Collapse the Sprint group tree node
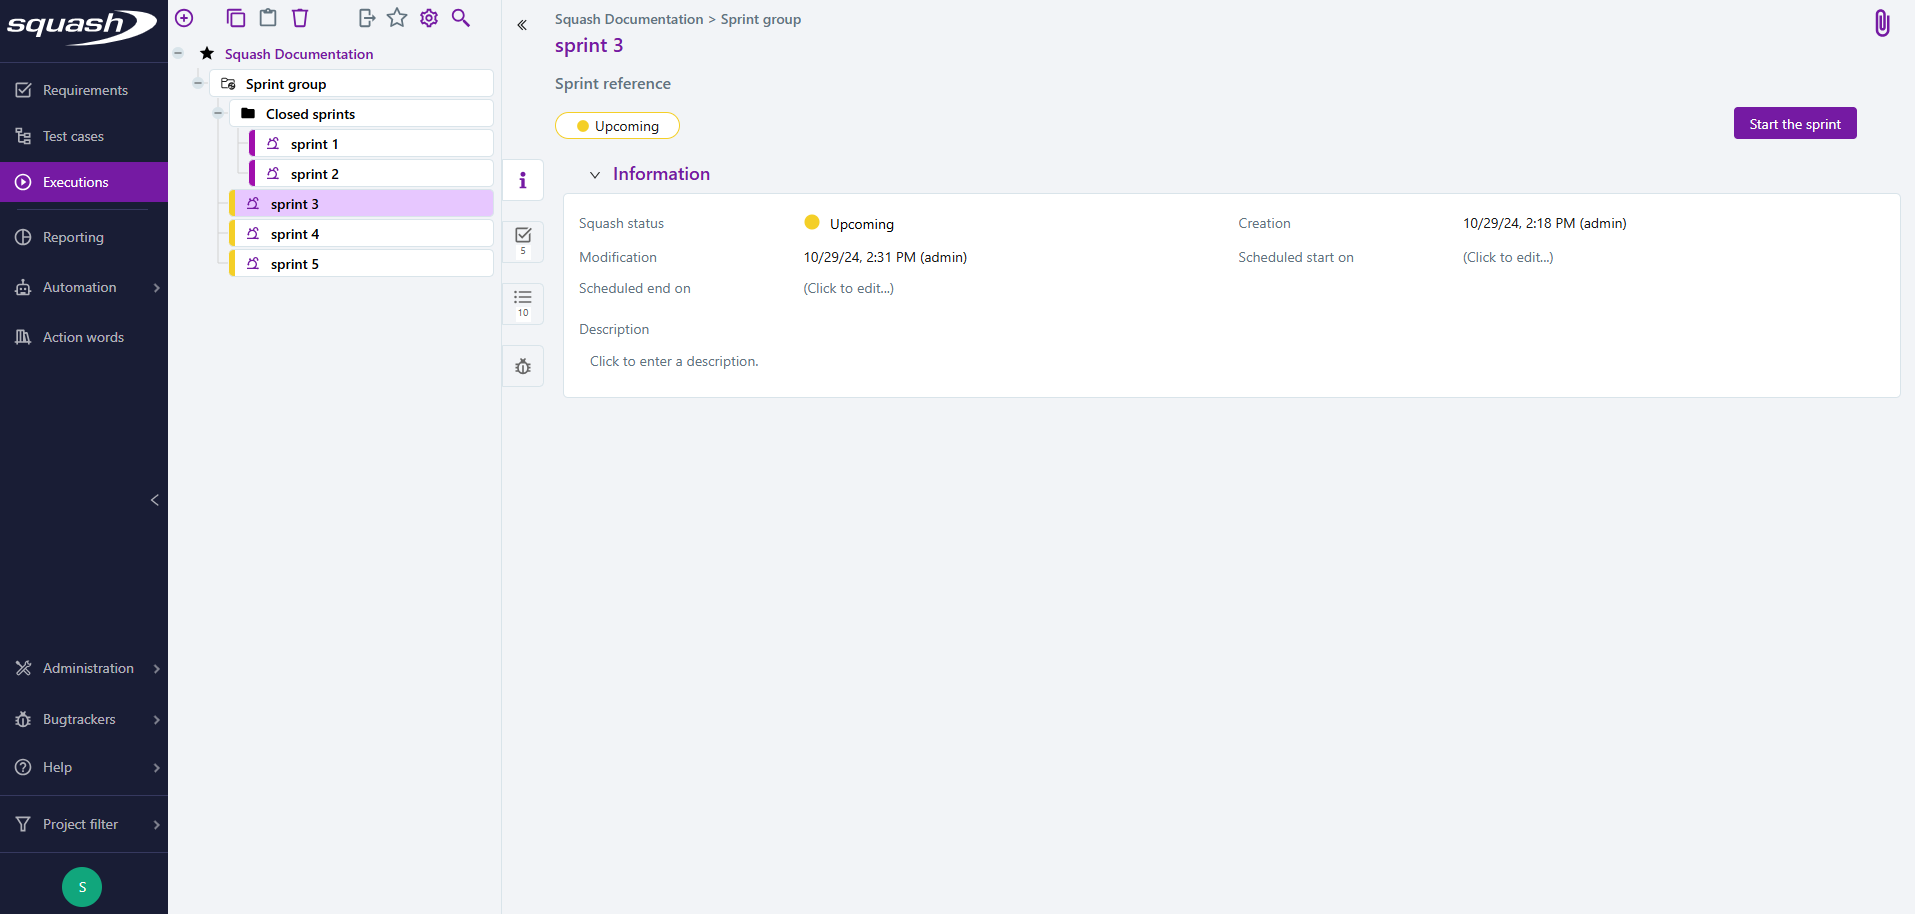 click(198, 83)
